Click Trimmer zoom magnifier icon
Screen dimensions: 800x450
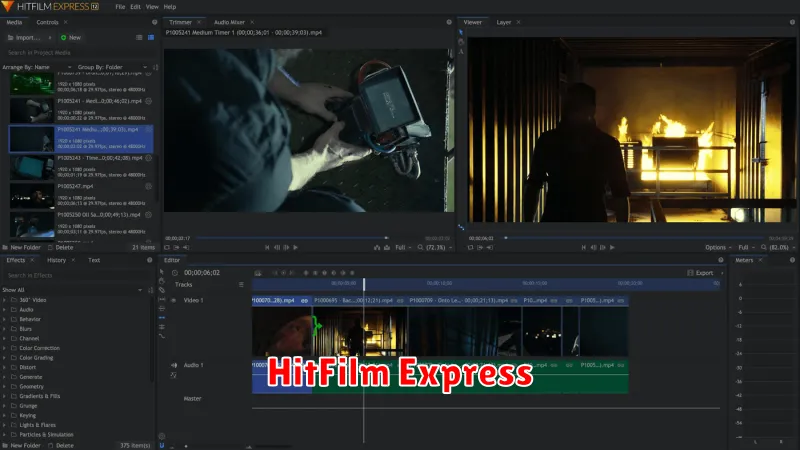[x=420, y=247]
